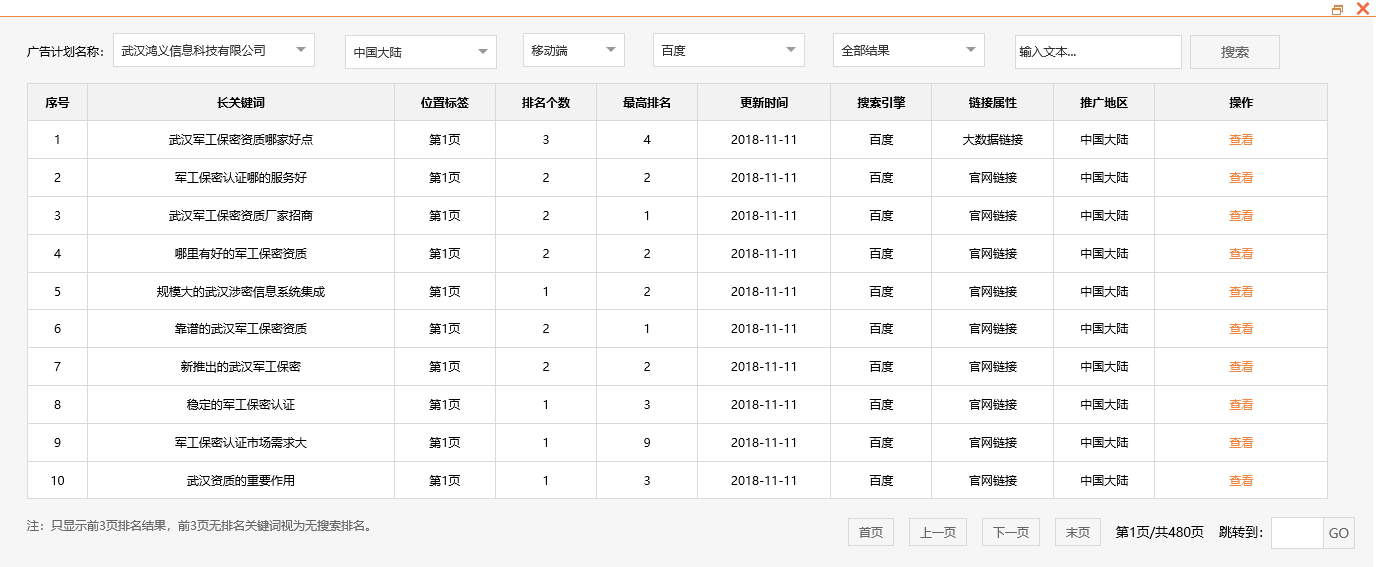Screen dimensions: 1376x567
Task: View details for 武汉军工保密资质哪家好点
Action: coord(1241,140)
